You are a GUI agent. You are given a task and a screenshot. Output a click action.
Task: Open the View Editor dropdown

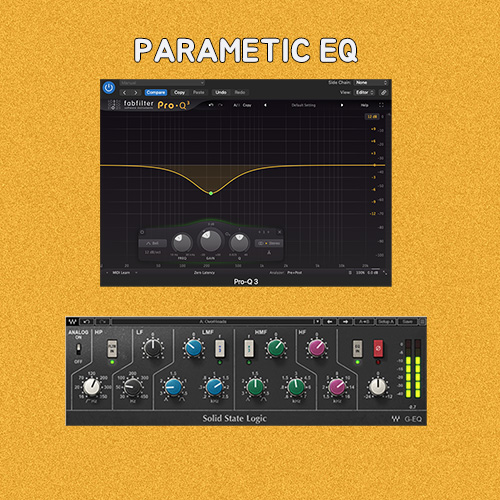click(365, 92)
